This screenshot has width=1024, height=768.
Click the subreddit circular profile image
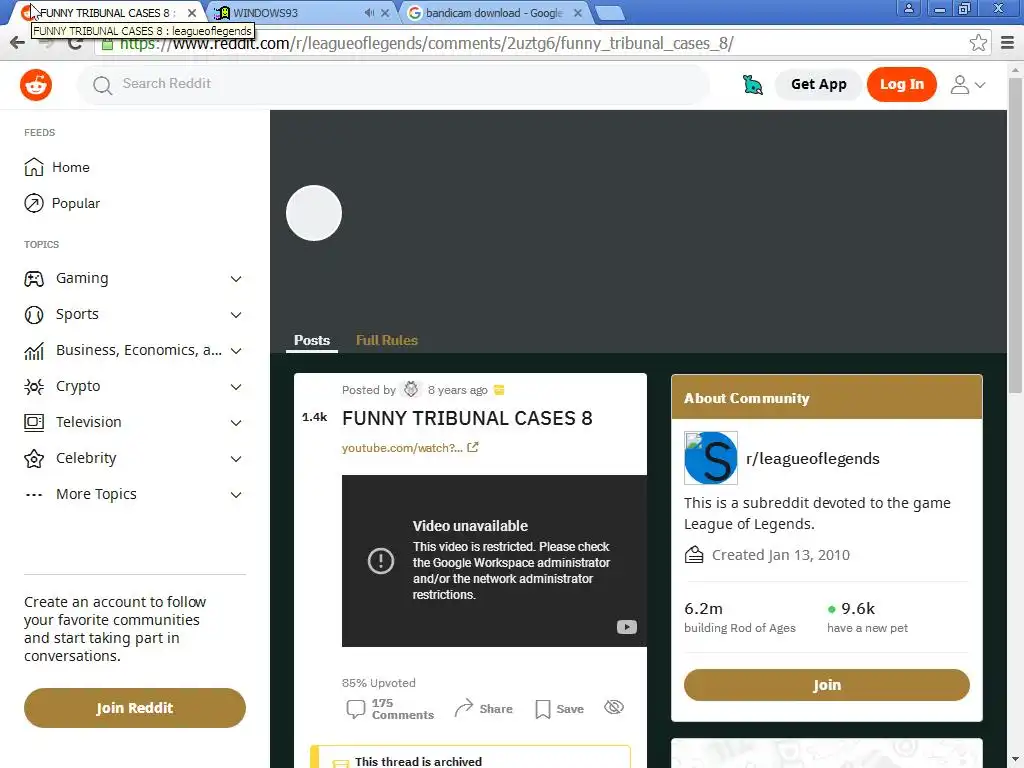coord(314,213)
